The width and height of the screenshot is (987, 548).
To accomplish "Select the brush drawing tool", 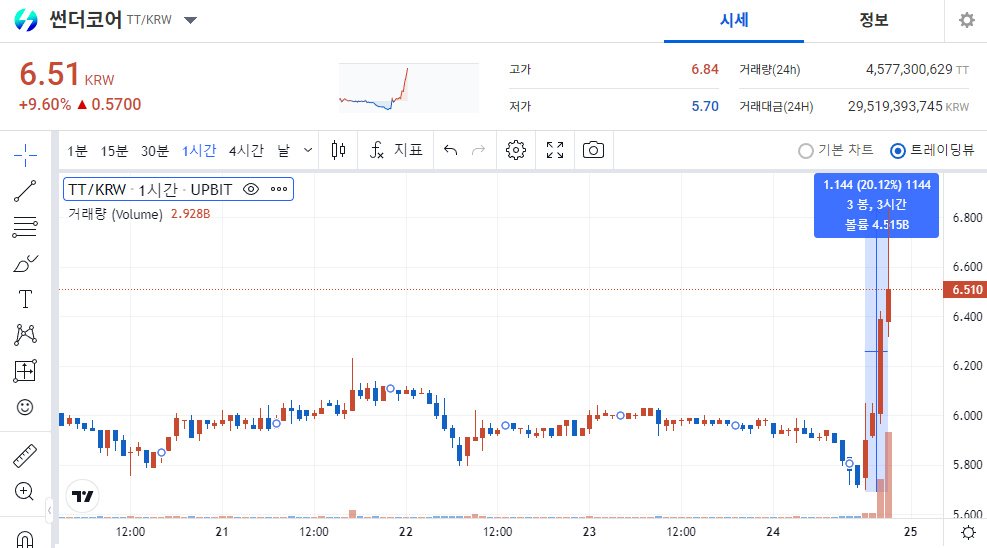I will pos(25,263).
